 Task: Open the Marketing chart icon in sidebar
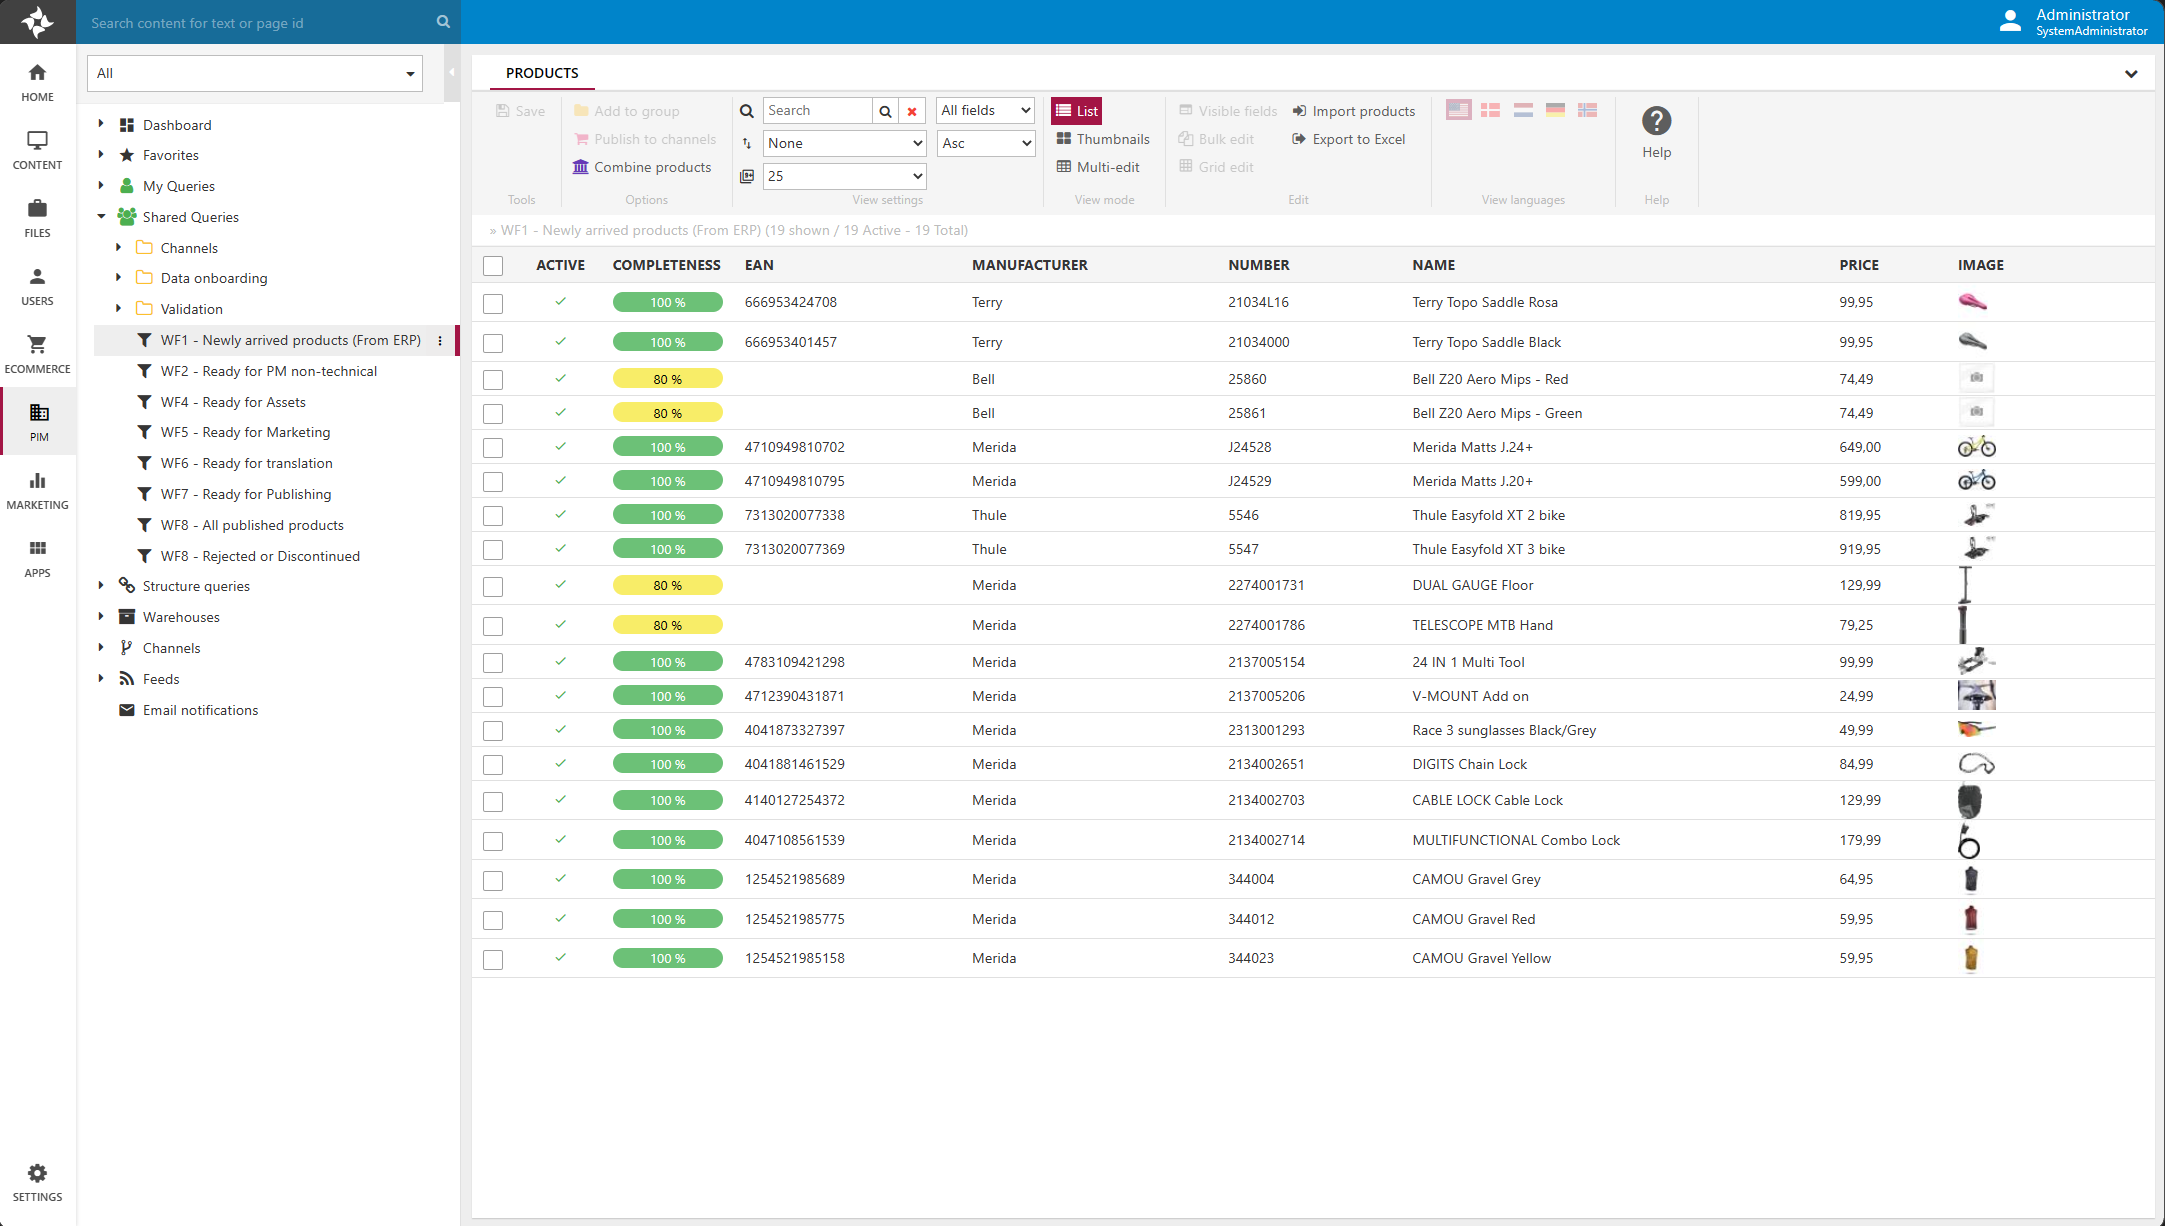pos(38,481)
